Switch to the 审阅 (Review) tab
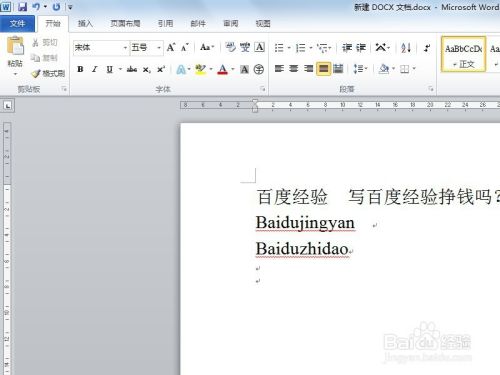The image size is (500, 375). tap(231, 24)
